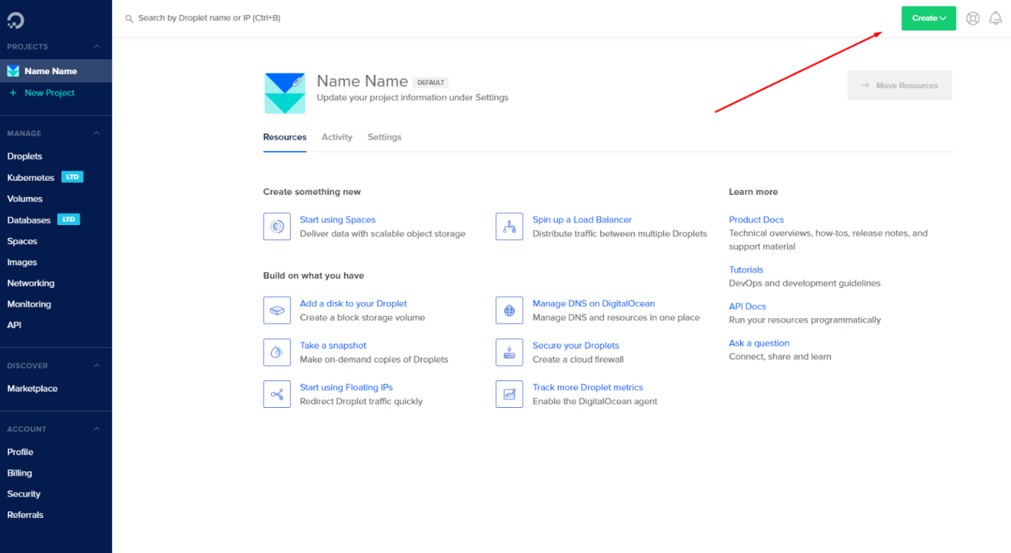Open Spaces in the sidebar

(x=22, y=241)
